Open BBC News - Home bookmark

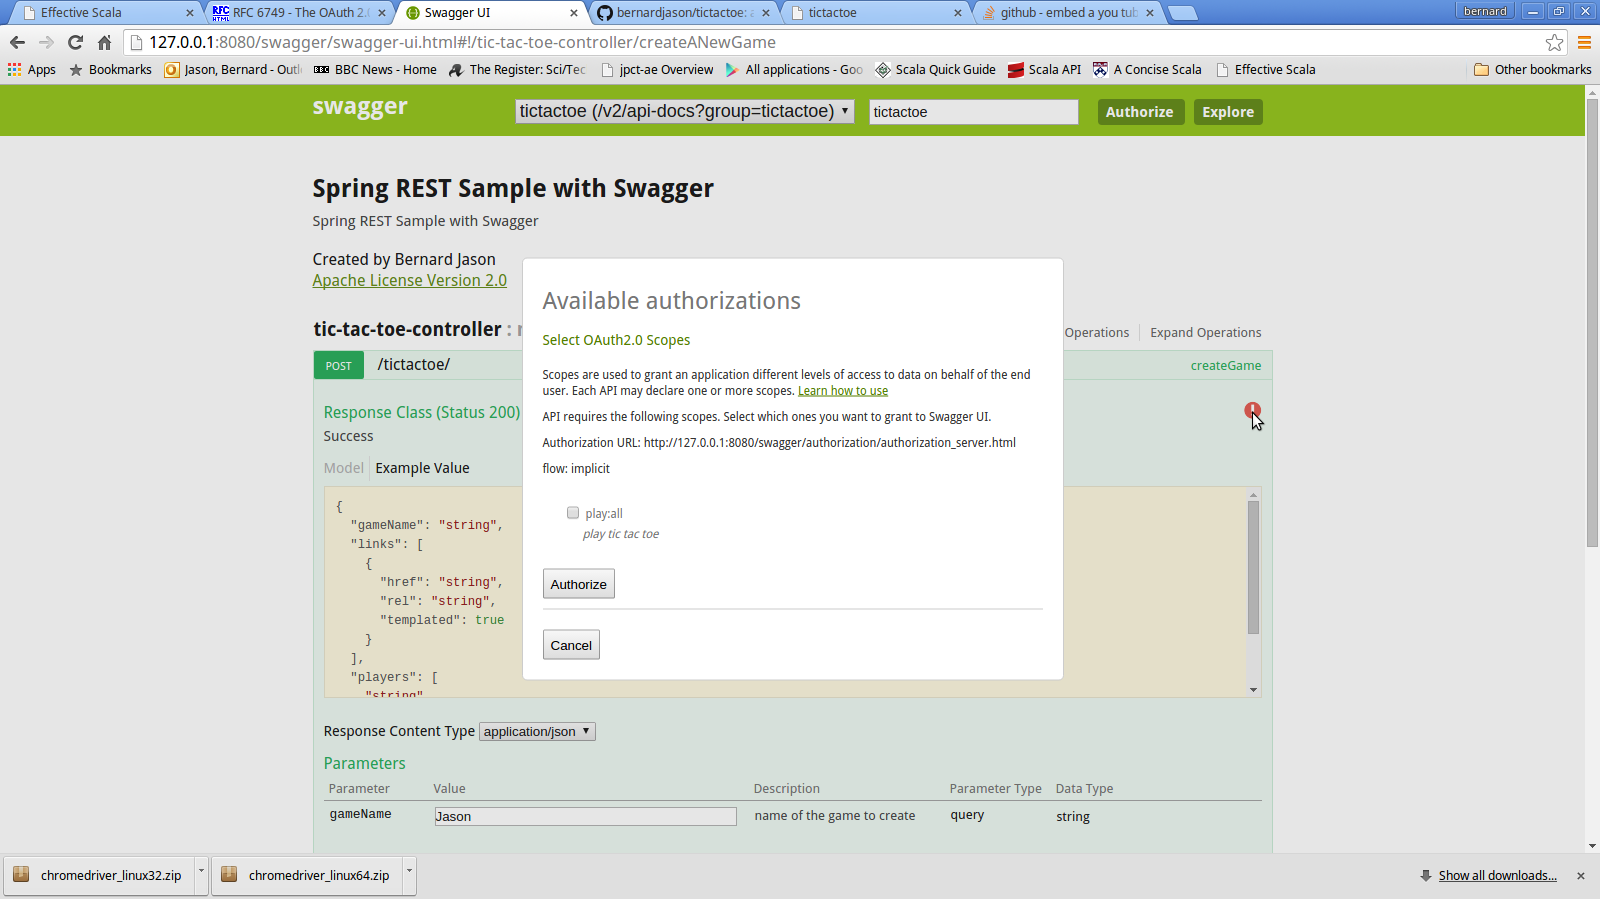coord(375,69)
